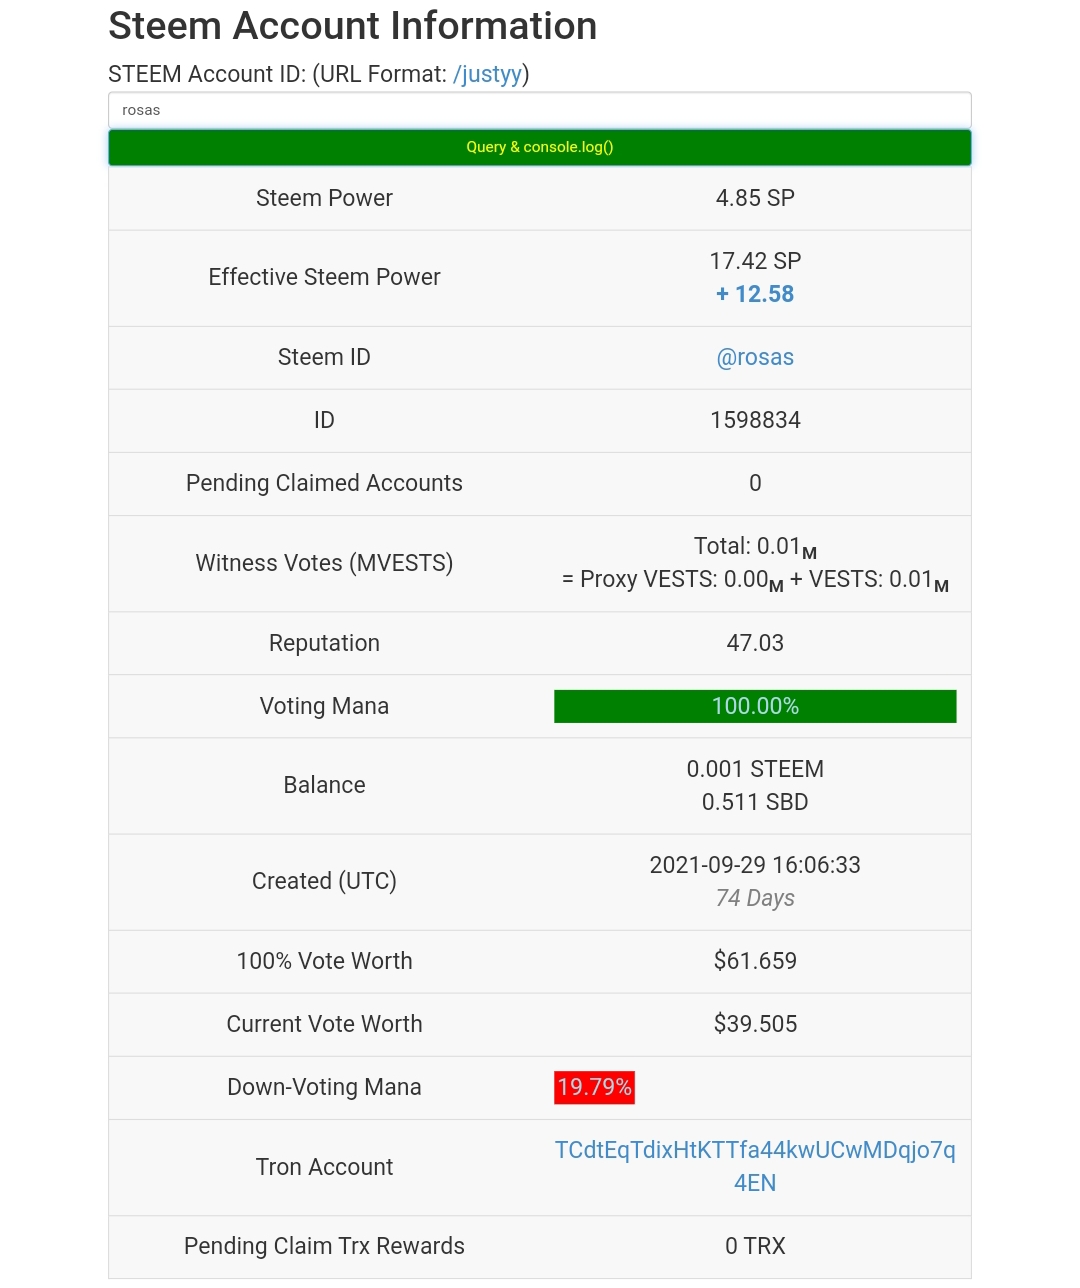Click the Witness Votes Total: 0.01M text
This screenshot has width=1080, height=1288.
[755, 547]
